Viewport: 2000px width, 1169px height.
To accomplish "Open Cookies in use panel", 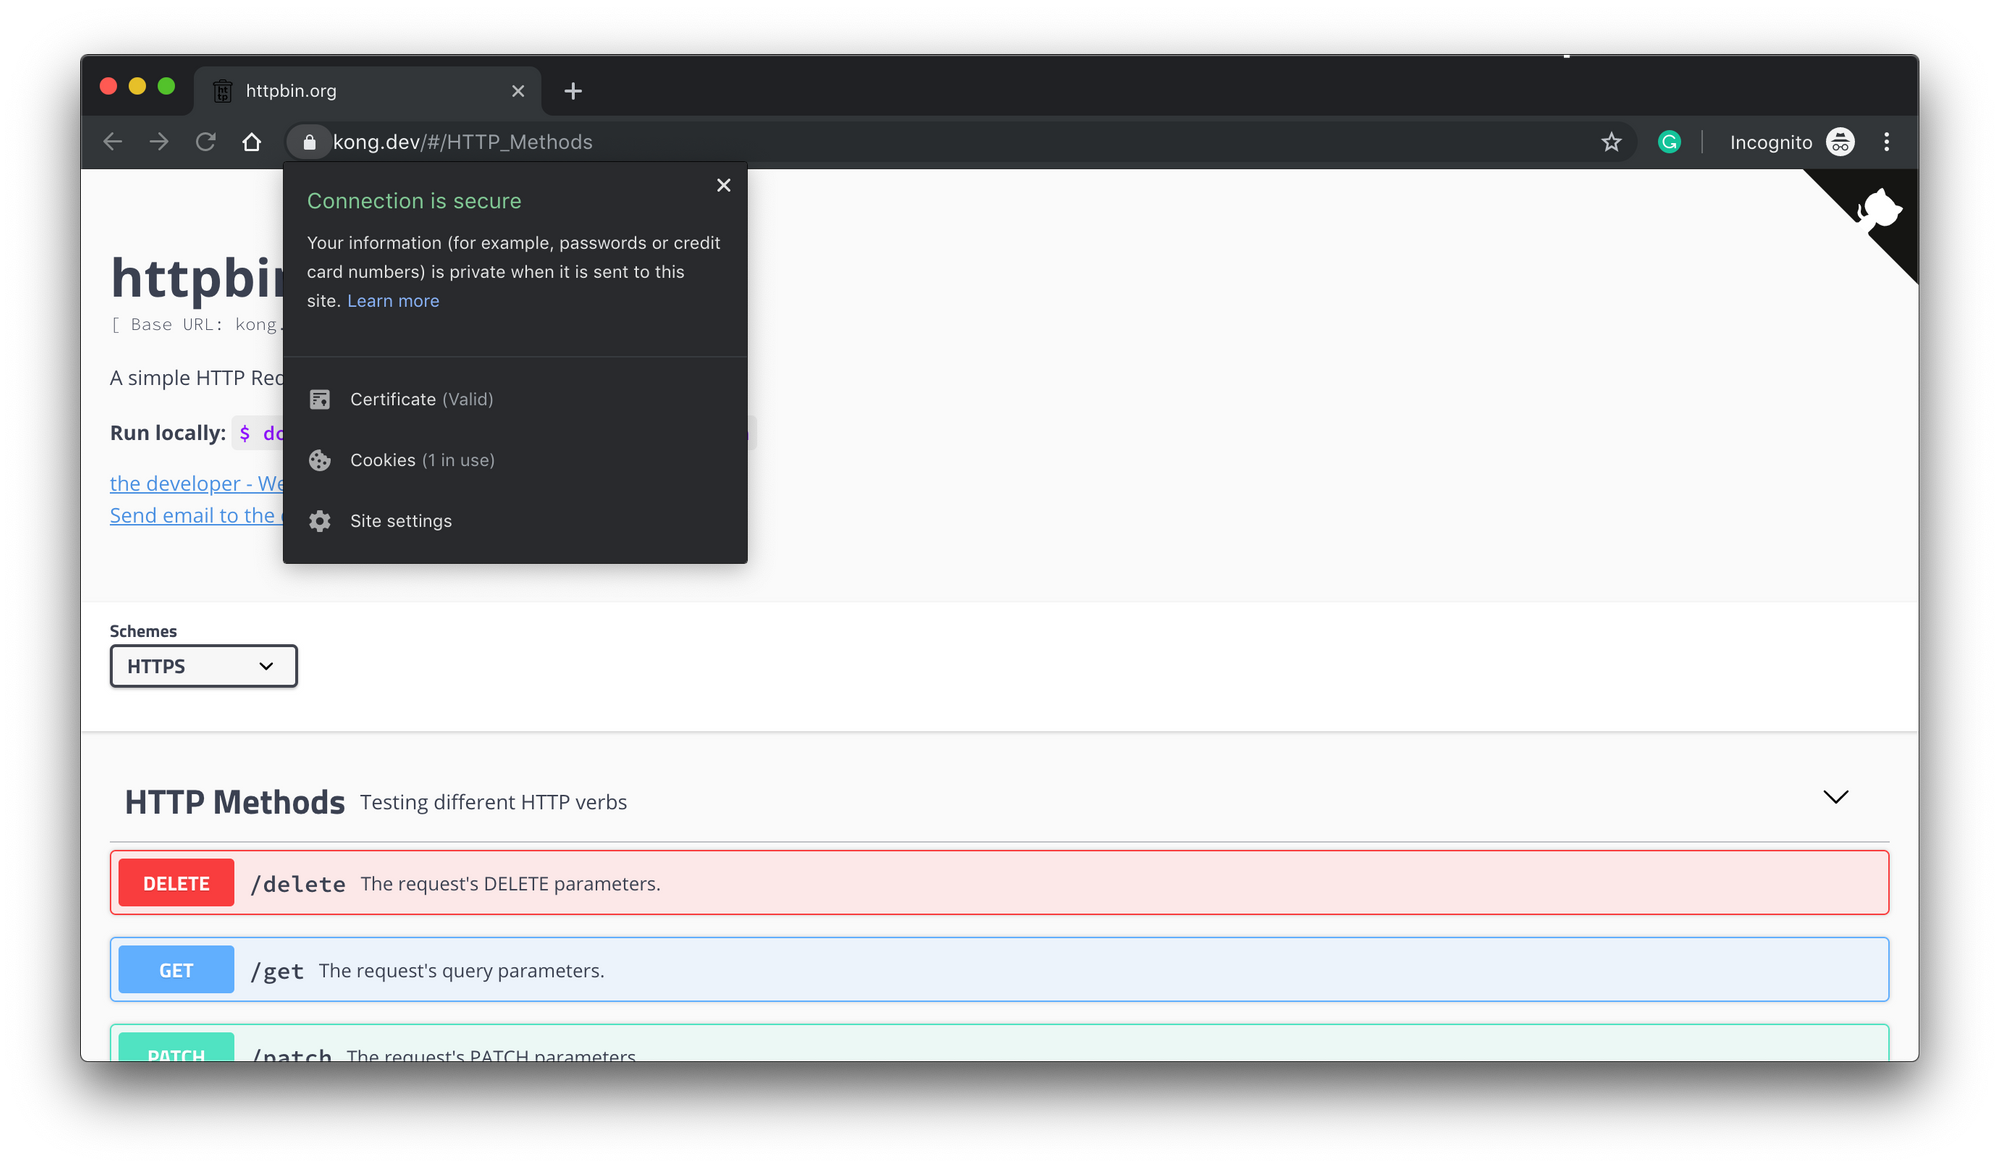I will pyautogui.click(x=421, y=460).
